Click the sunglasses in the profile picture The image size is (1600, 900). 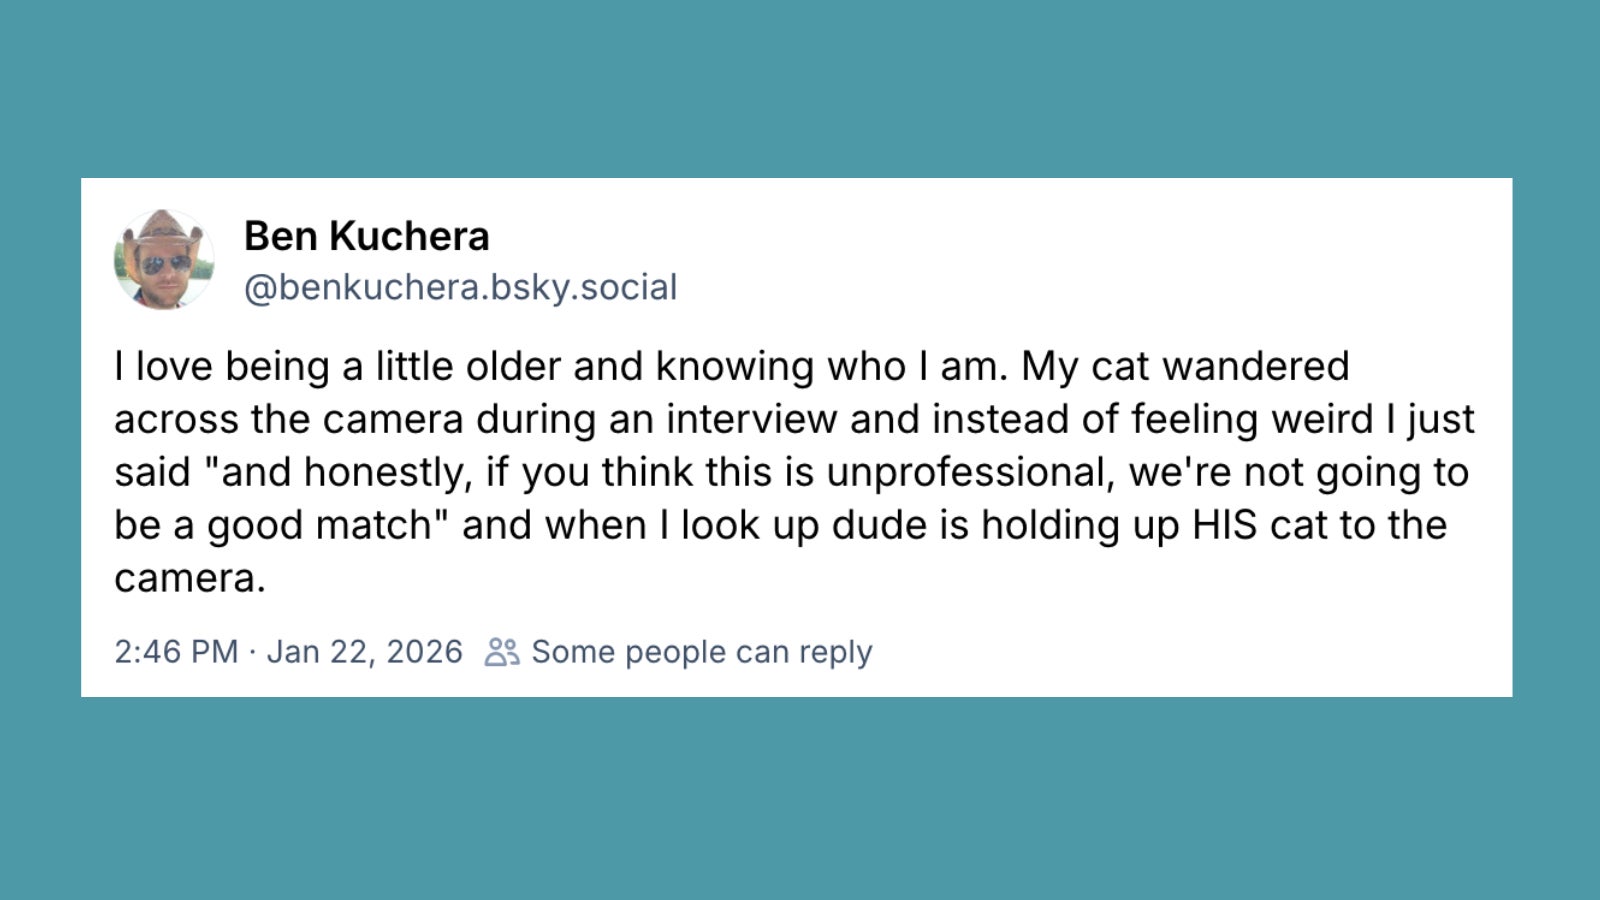166,265
